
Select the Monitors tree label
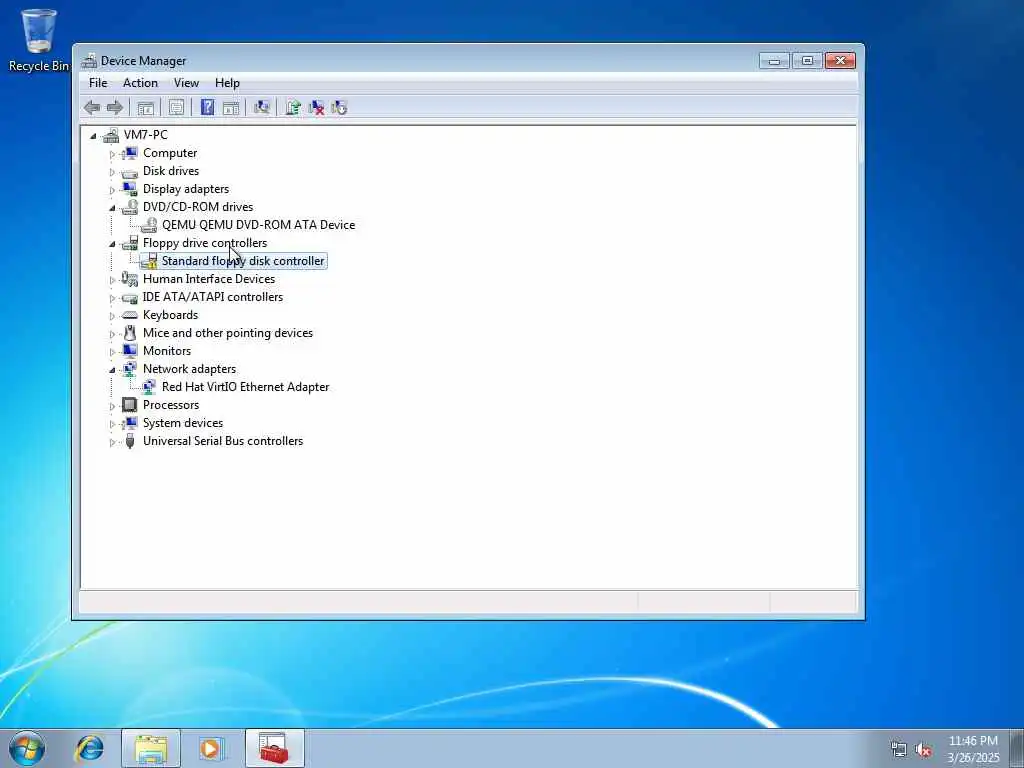click(x=167, y=351)
